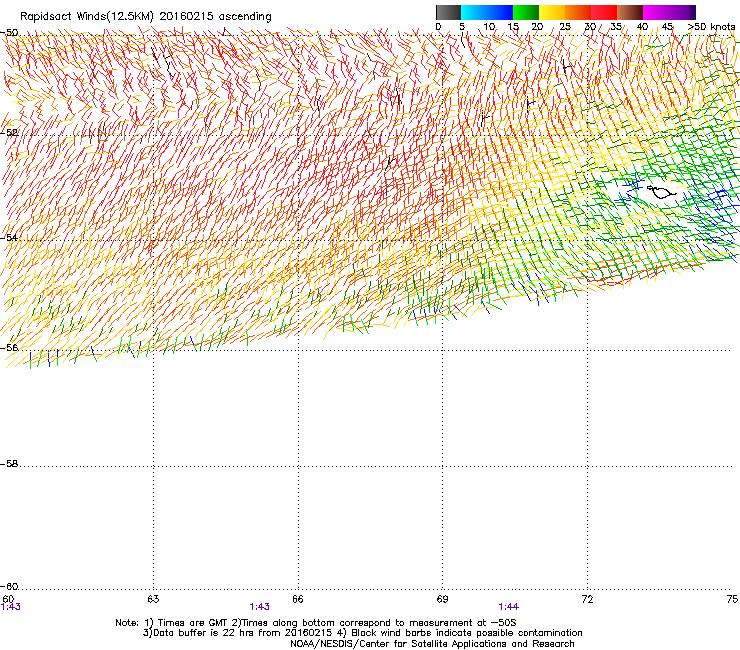This screenshot has height=650, width=740.
Task: Click the latitude label '-54'
Action: (9, 237)
